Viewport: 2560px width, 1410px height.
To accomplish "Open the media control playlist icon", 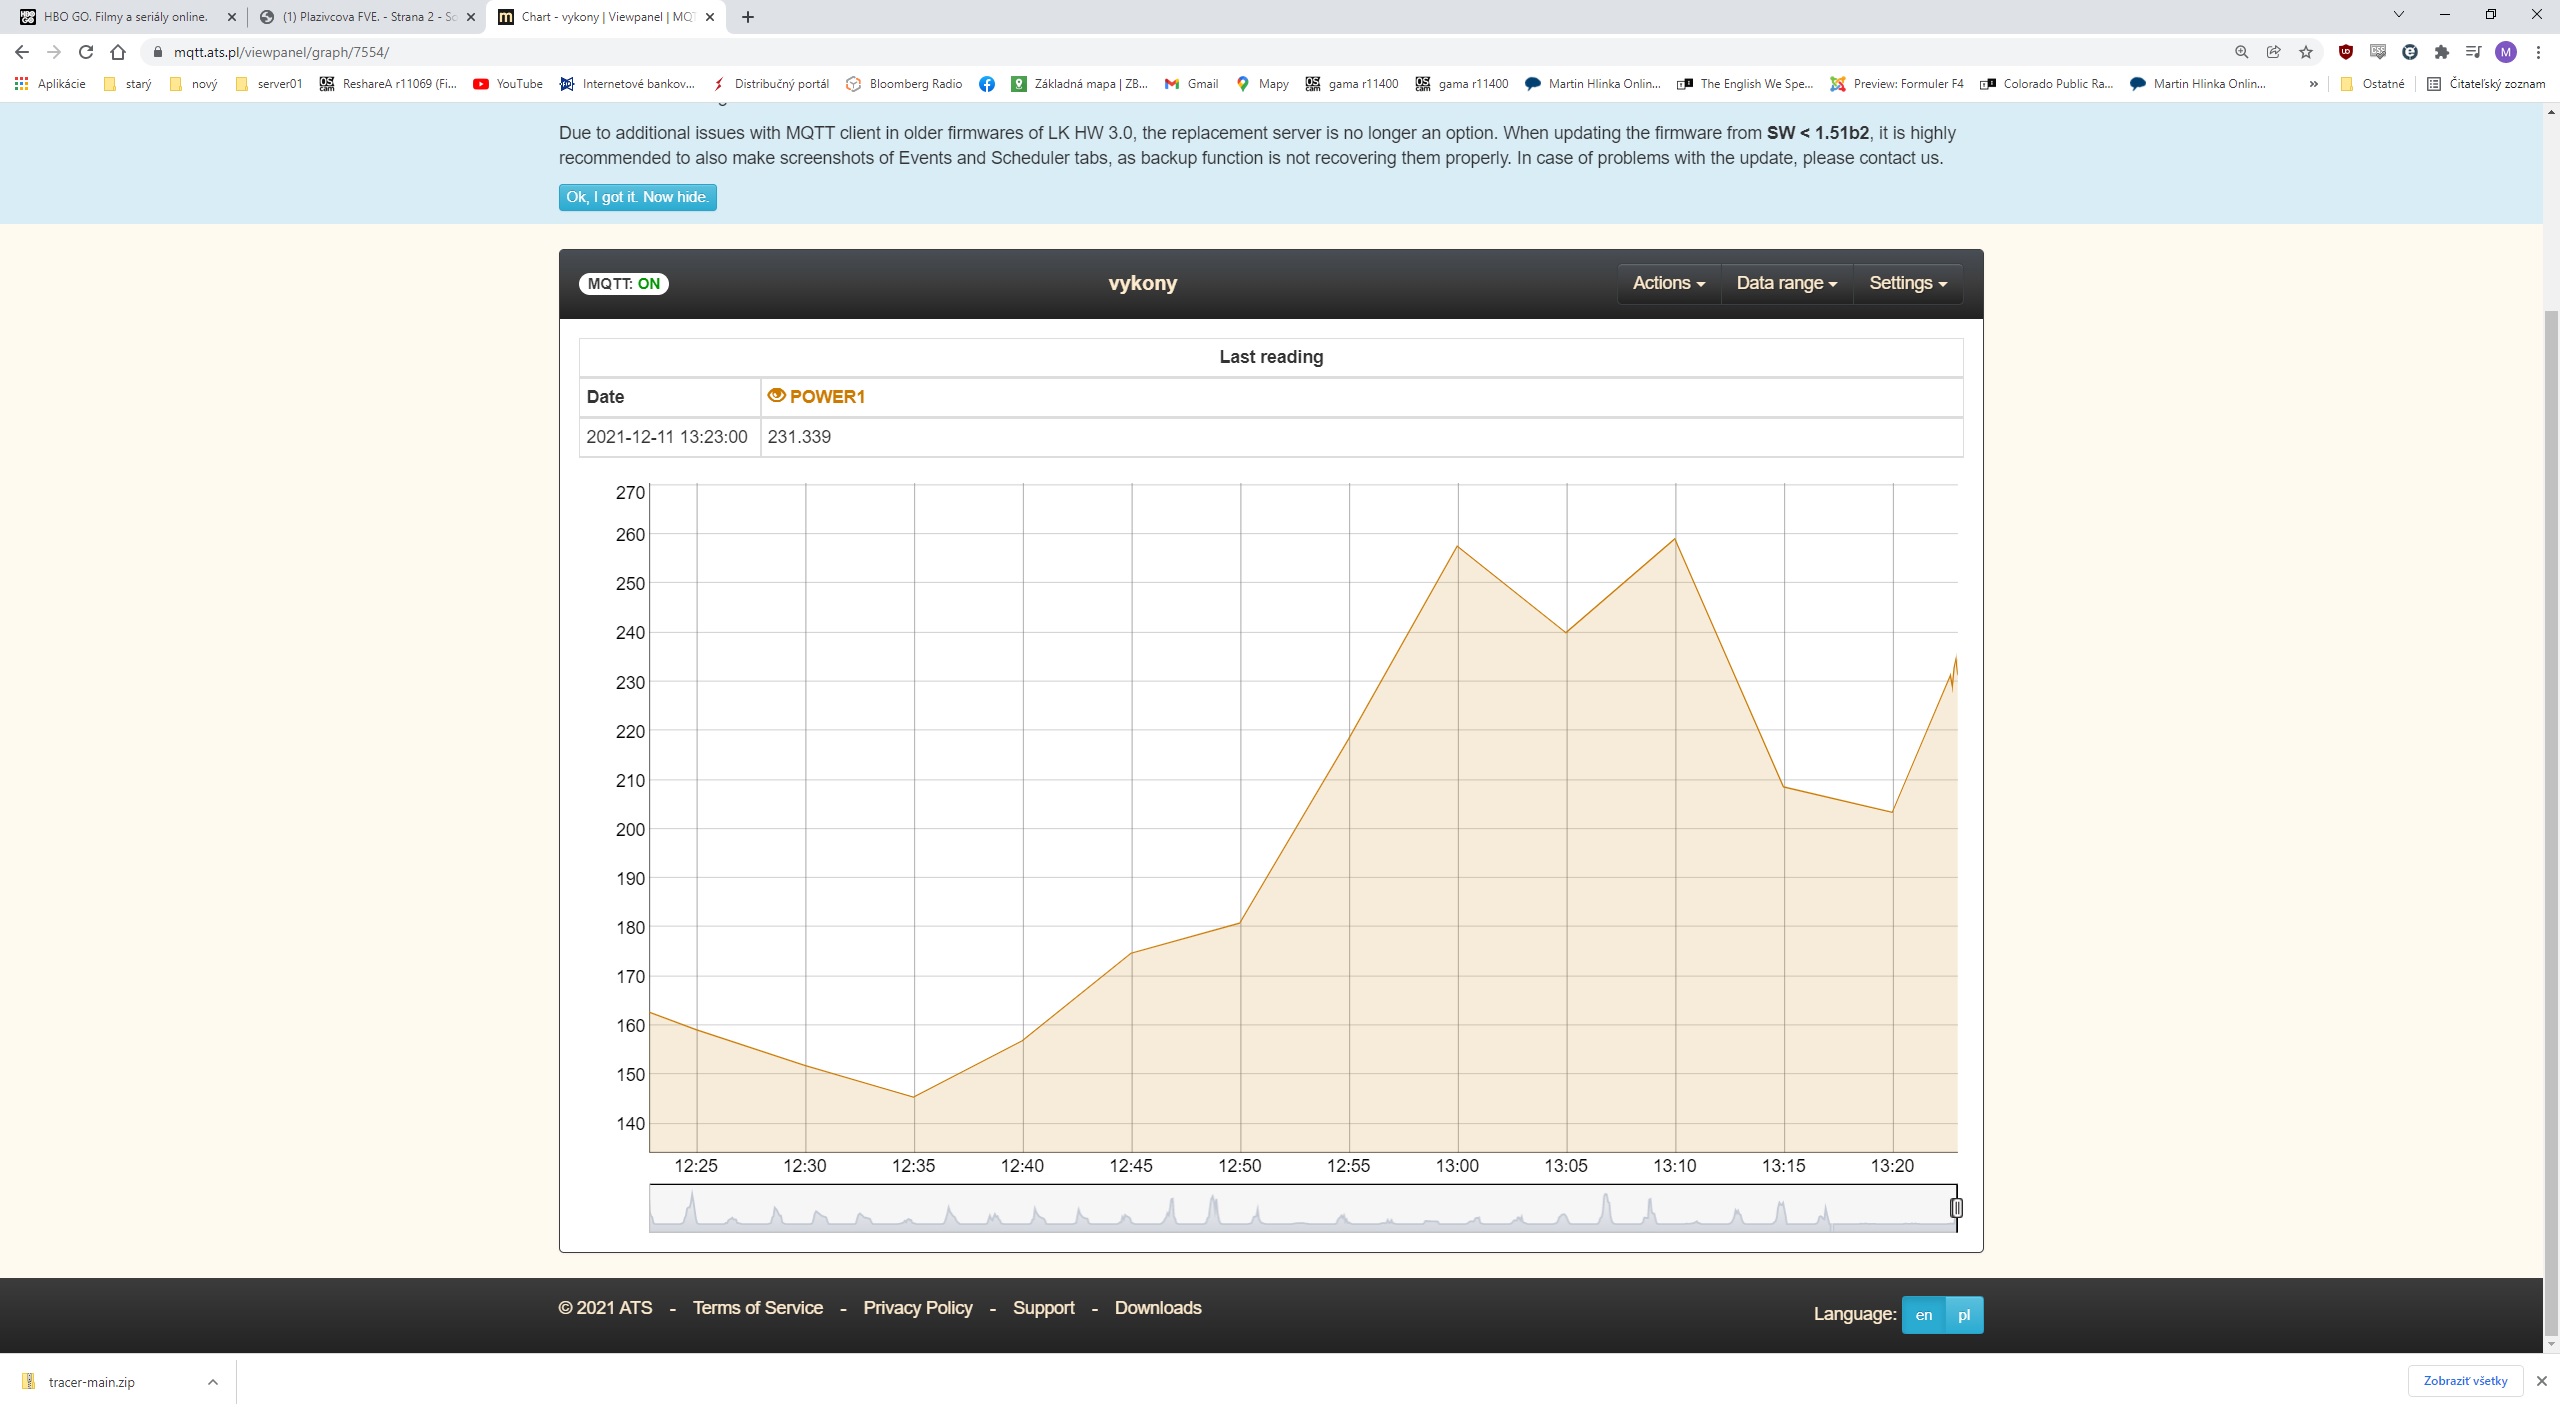I will pos(2473,52).
